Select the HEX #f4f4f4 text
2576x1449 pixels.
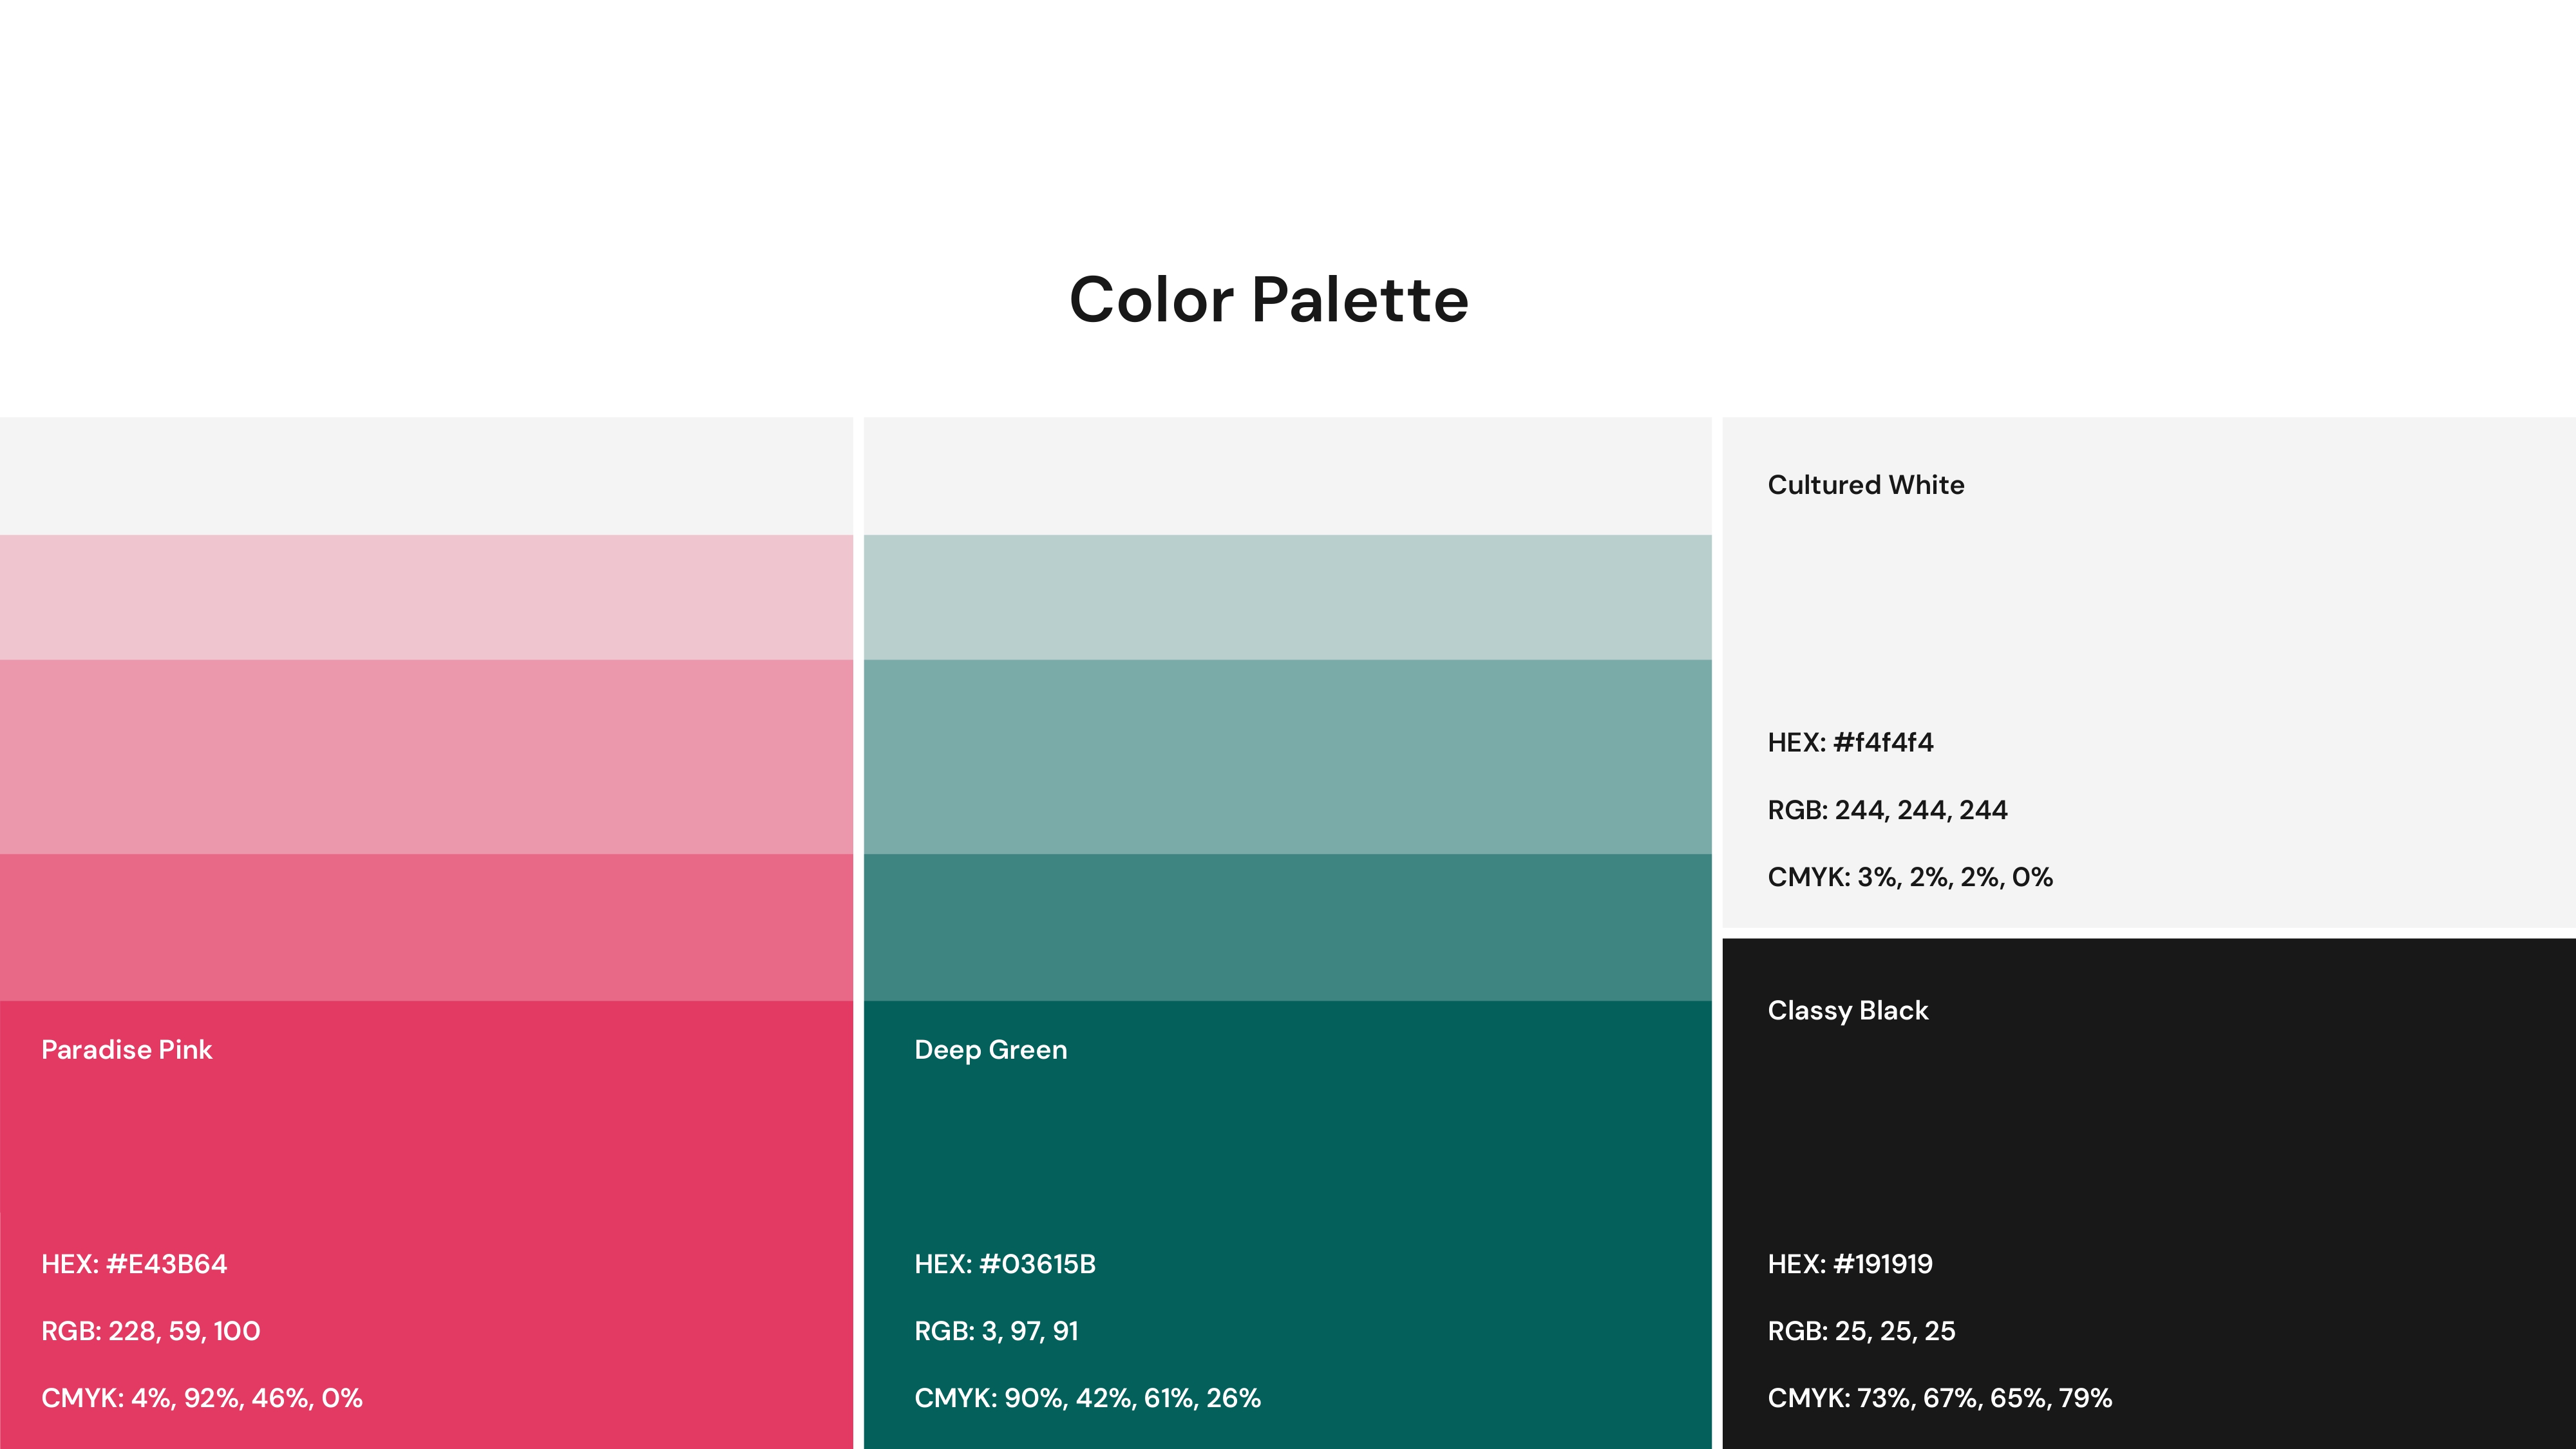1850,742
